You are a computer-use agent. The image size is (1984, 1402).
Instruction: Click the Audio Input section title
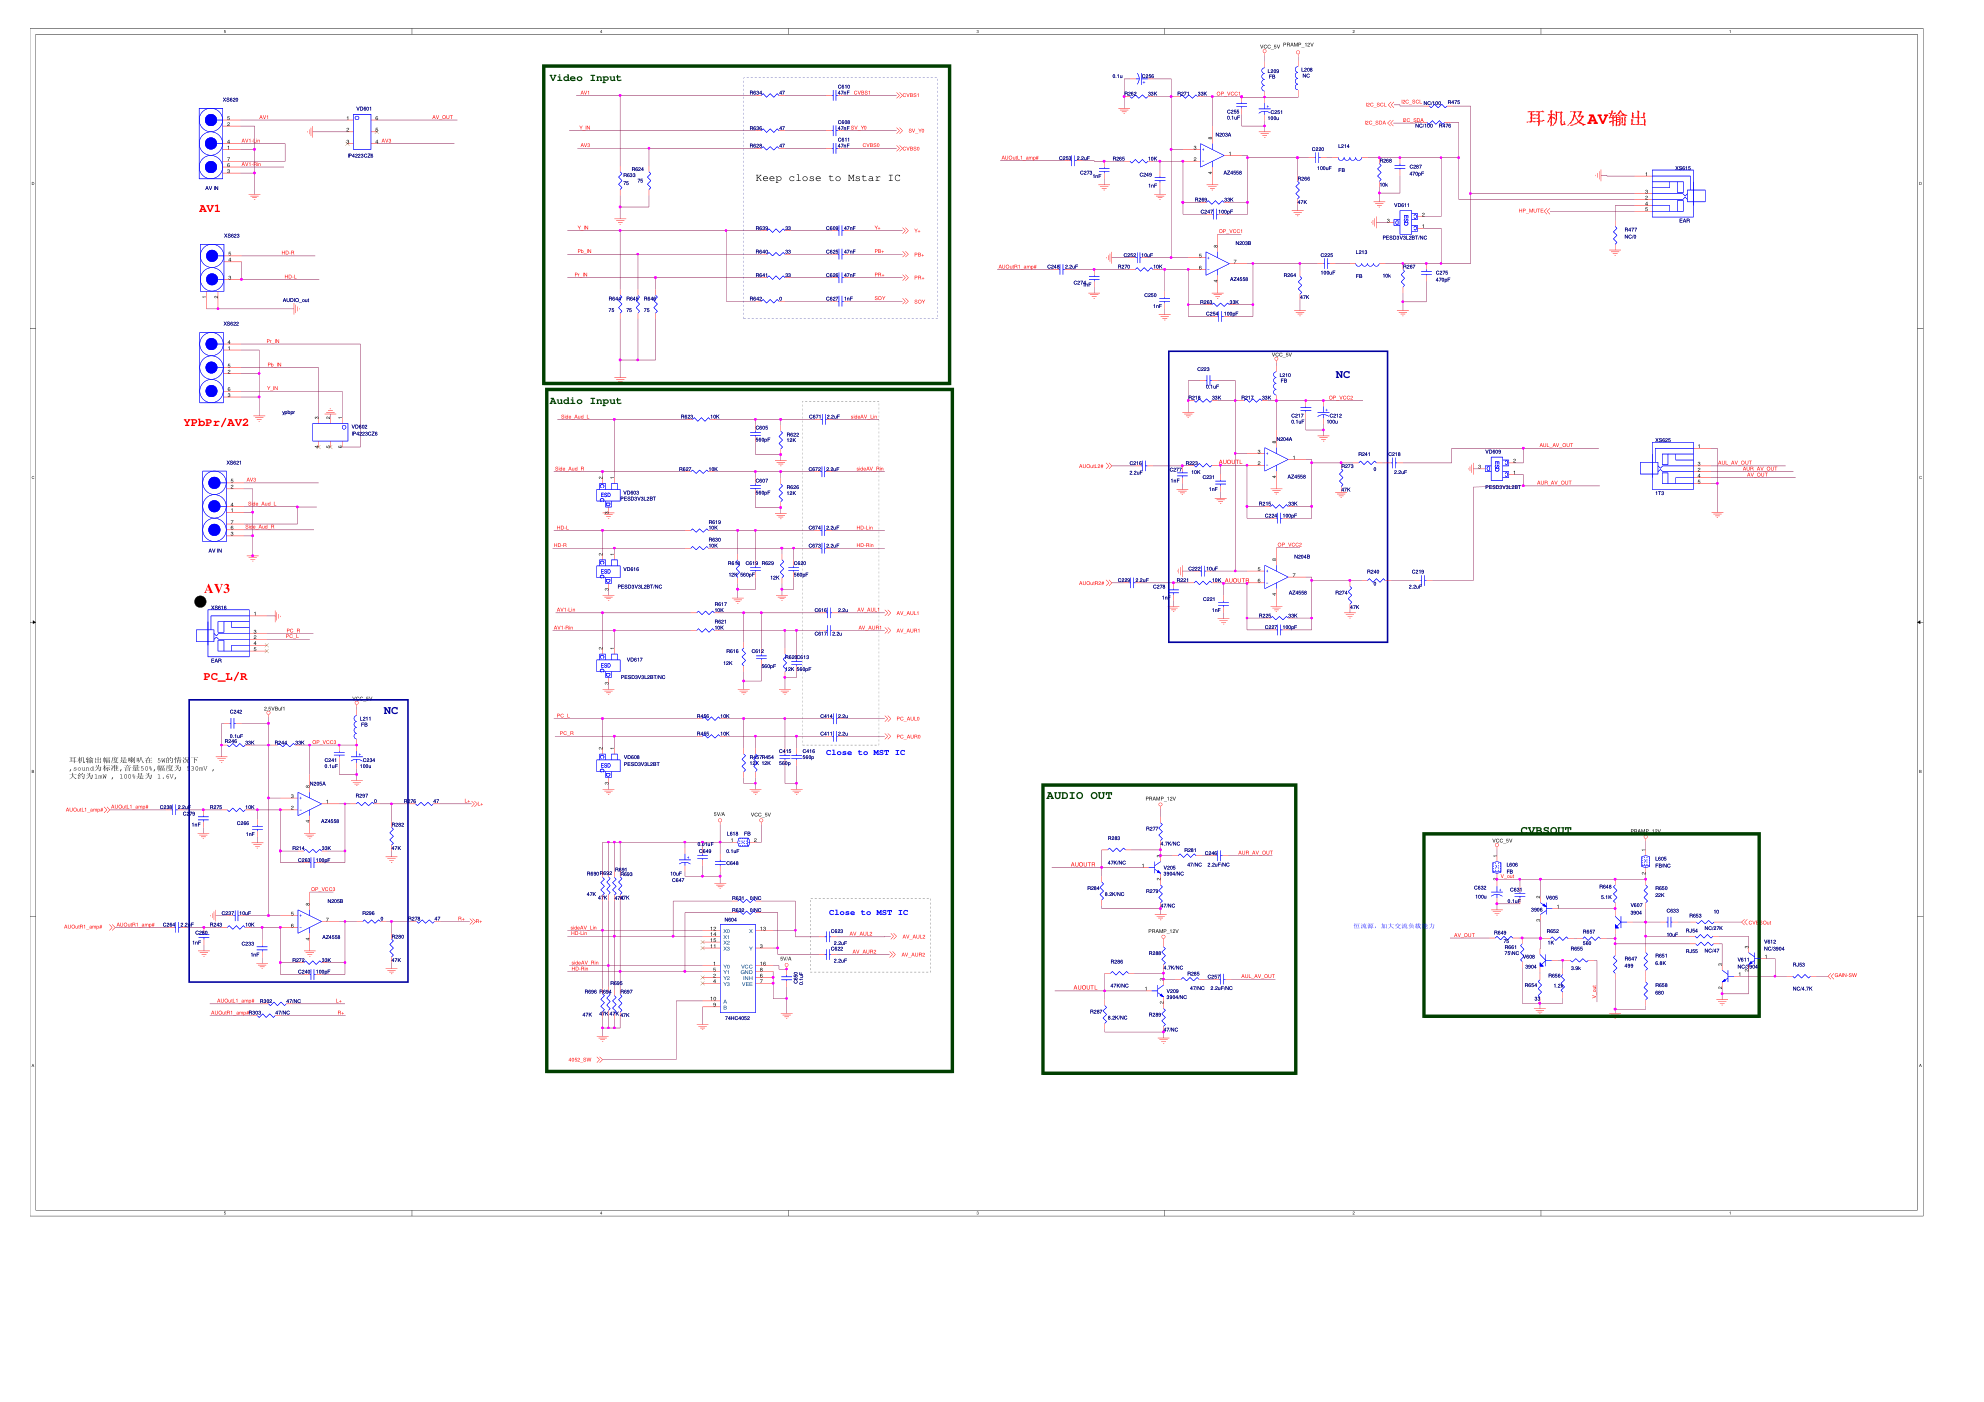(x=585, y=401)
